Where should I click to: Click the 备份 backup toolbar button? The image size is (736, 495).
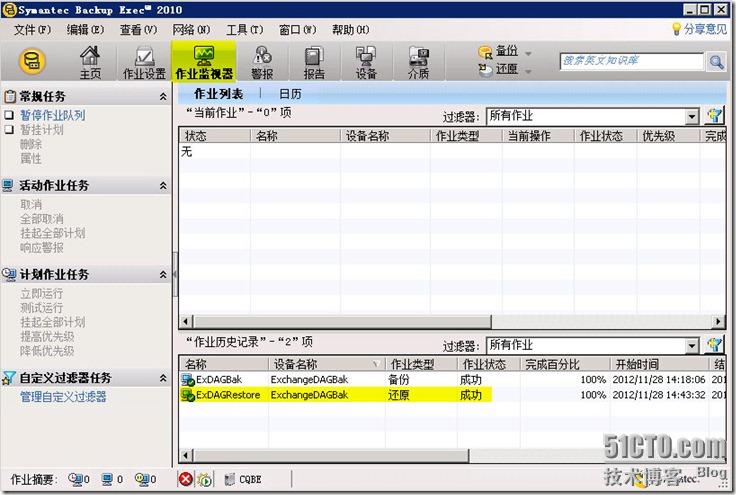point(498,51)
